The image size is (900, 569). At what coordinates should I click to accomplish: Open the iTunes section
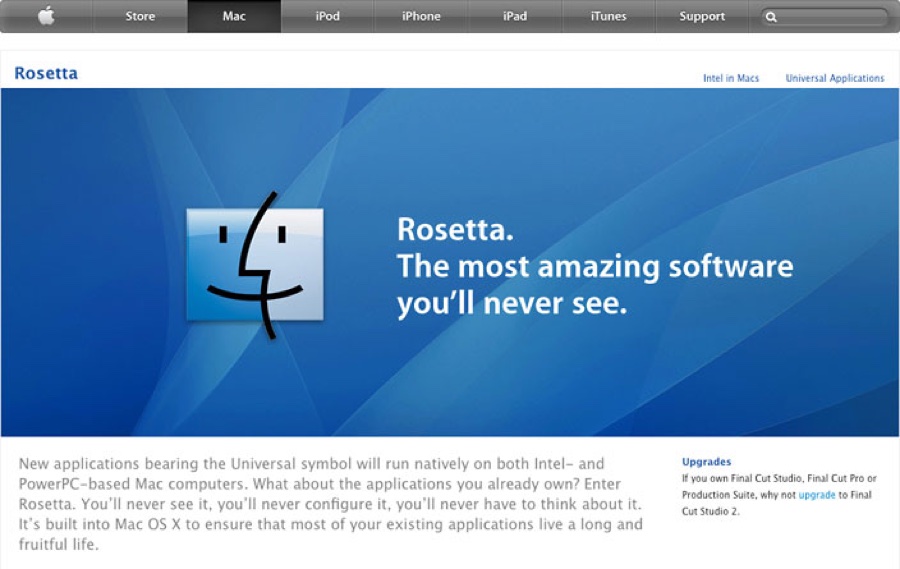click(x=608, y=16)
